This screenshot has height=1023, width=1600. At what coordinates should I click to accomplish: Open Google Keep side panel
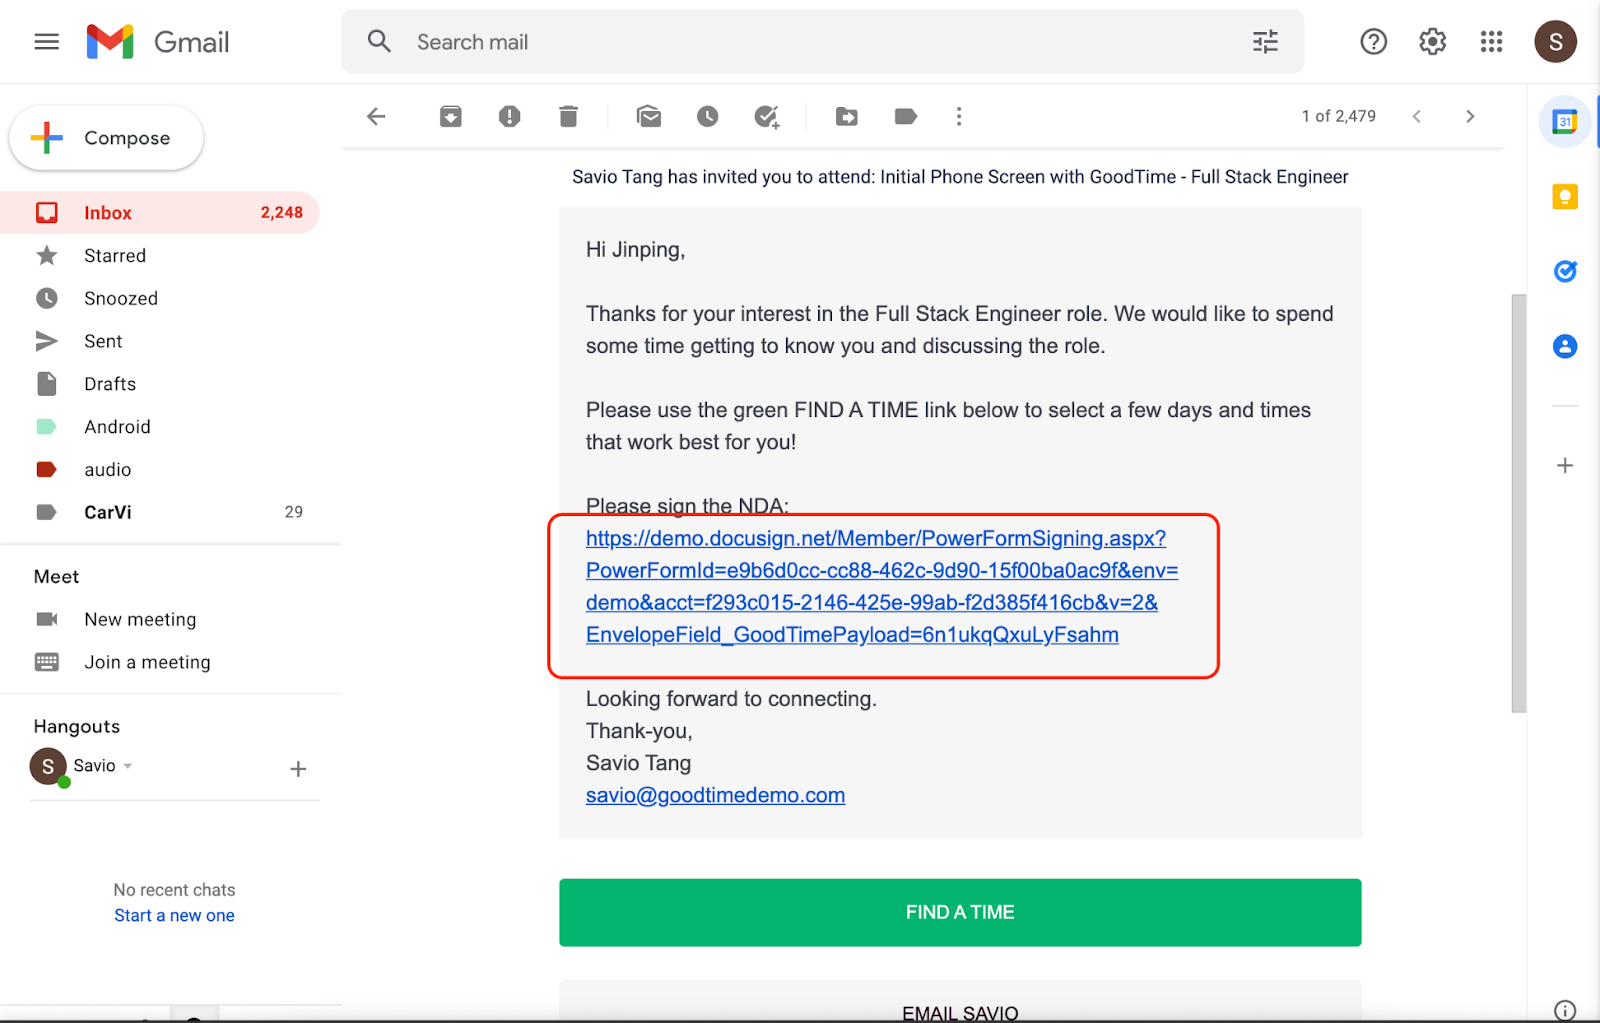point(1564,197)
